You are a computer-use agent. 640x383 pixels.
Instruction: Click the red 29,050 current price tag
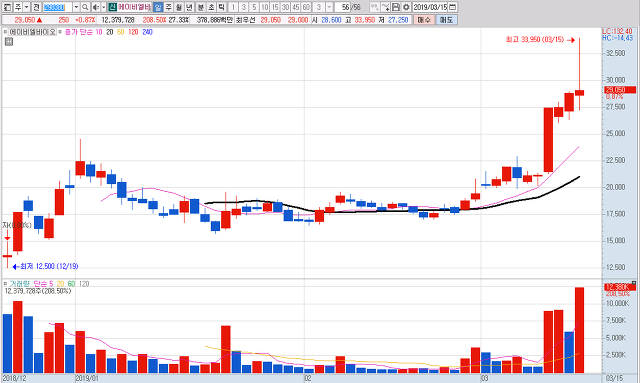620,90
